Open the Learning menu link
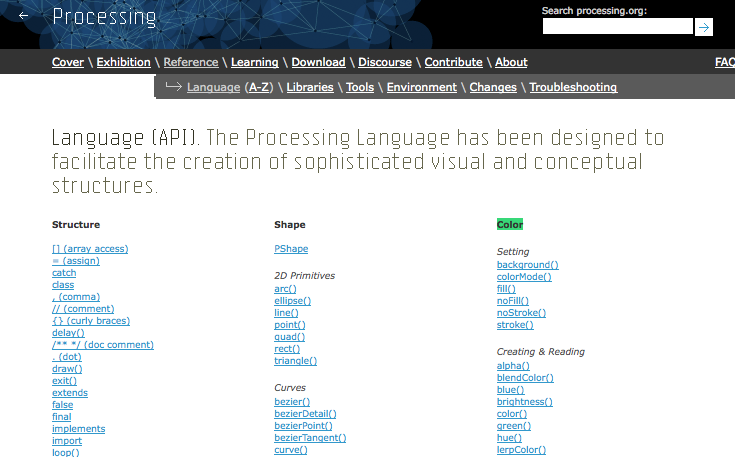Screen dimensions: 735x457 [x=255, y=62]
